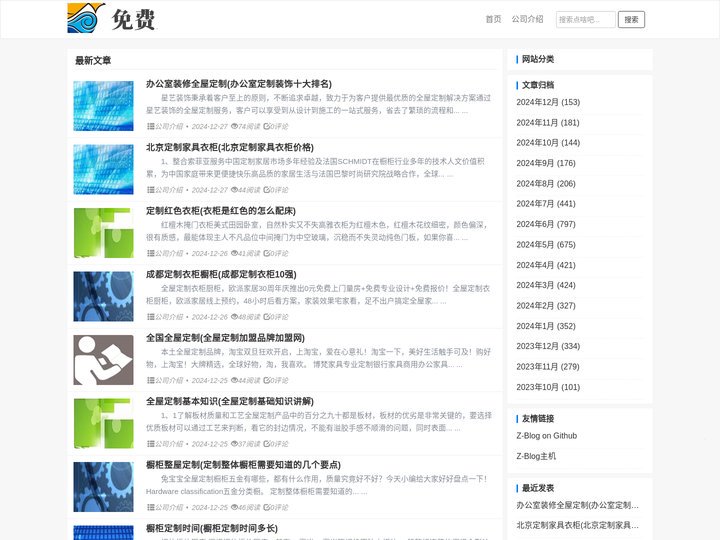Click the site logo with wave icon
The width and height of the screenshot is (720, 540).
[x=112, y=18]
